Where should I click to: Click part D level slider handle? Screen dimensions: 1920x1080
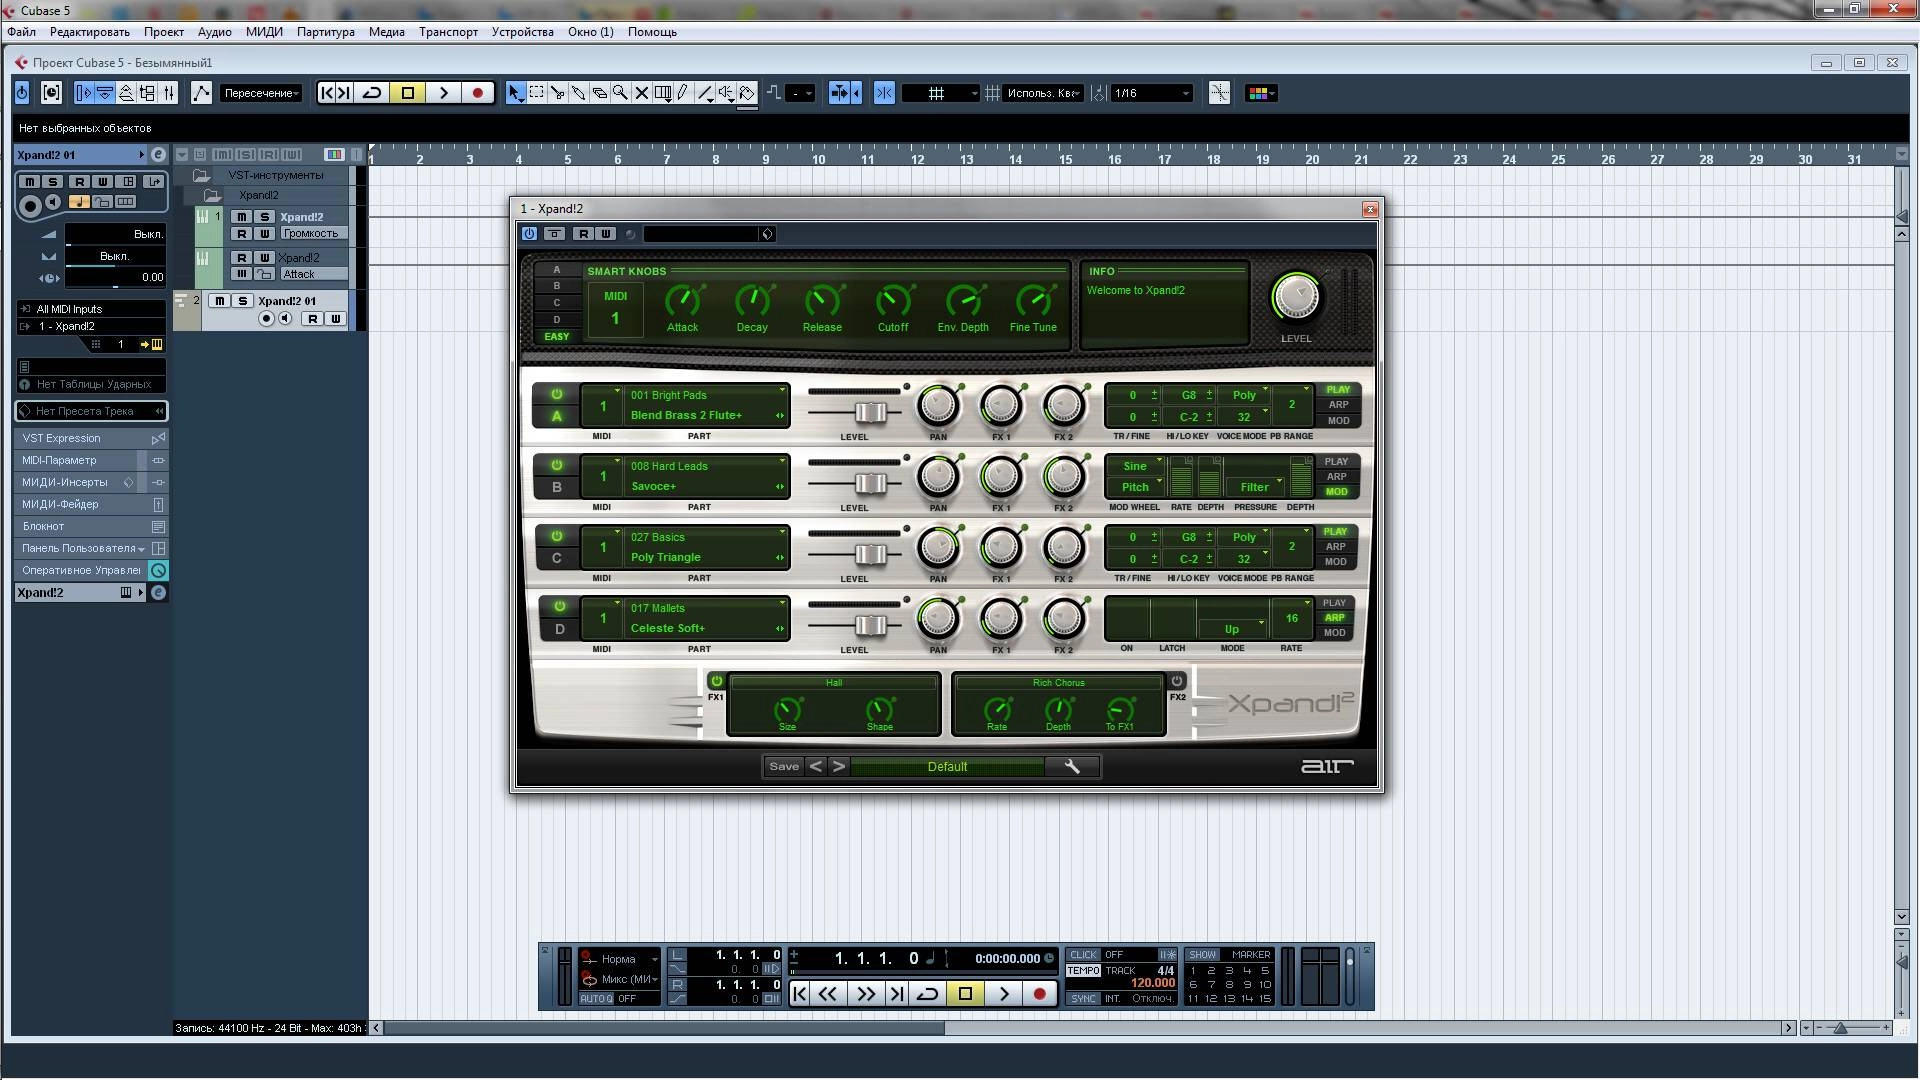click(871, 626)
